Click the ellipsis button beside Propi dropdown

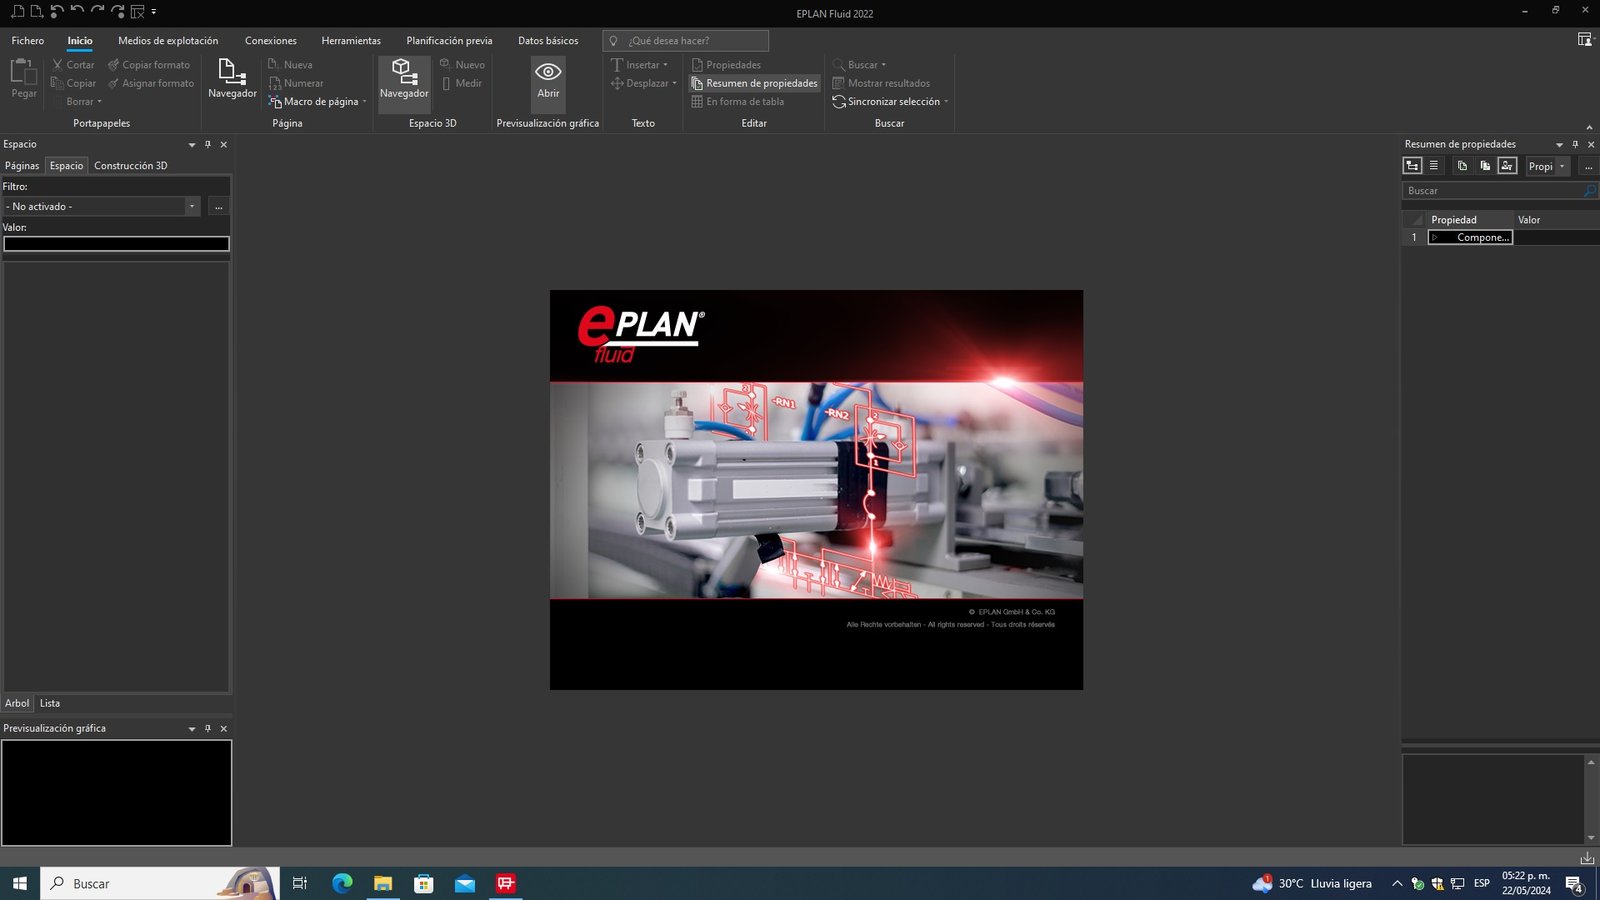pyautogui.click(x=1588, y=166)
